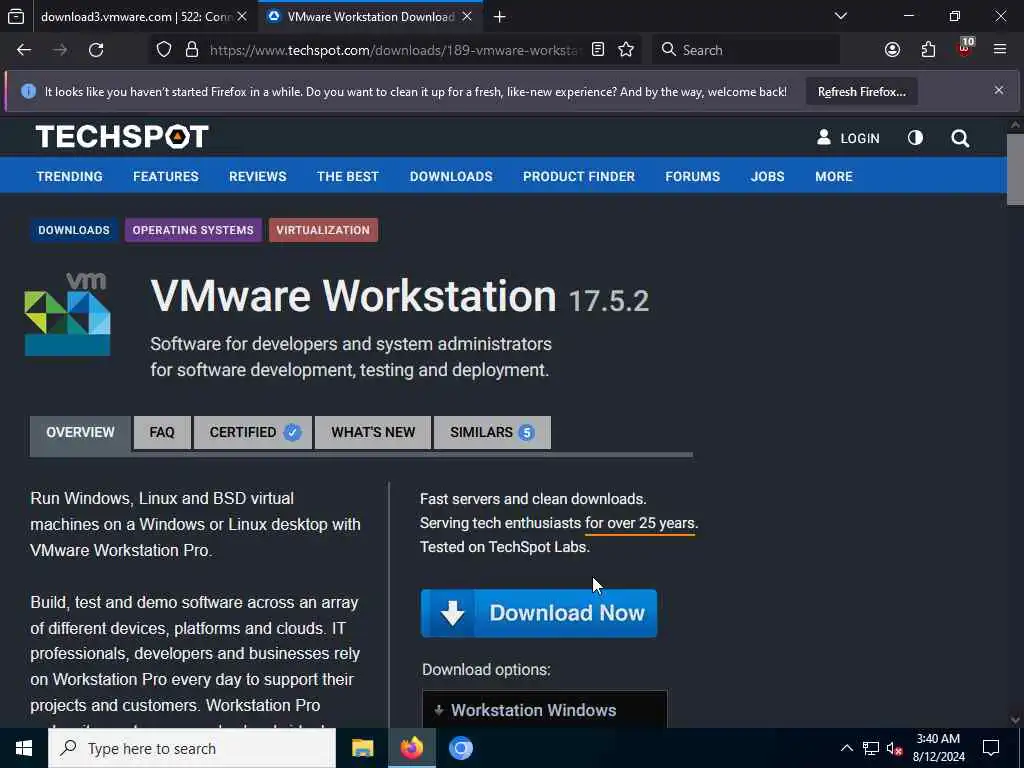1024x768 pixels.
Task: Open the tracking protection shield icon
Action: pyautogui.click(x=164, y=50)
